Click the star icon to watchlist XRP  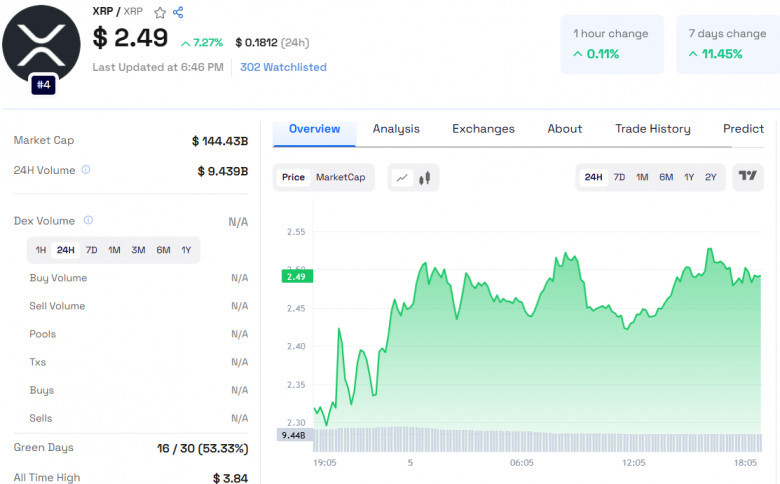tap(160, 12)
